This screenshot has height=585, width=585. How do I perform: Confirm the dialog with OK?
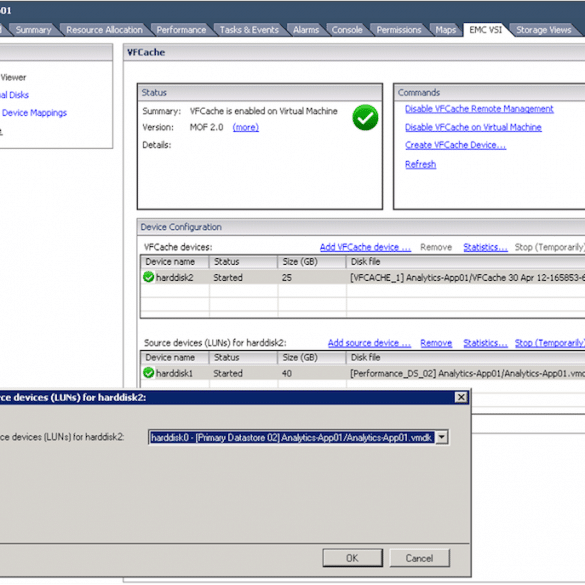352,558
